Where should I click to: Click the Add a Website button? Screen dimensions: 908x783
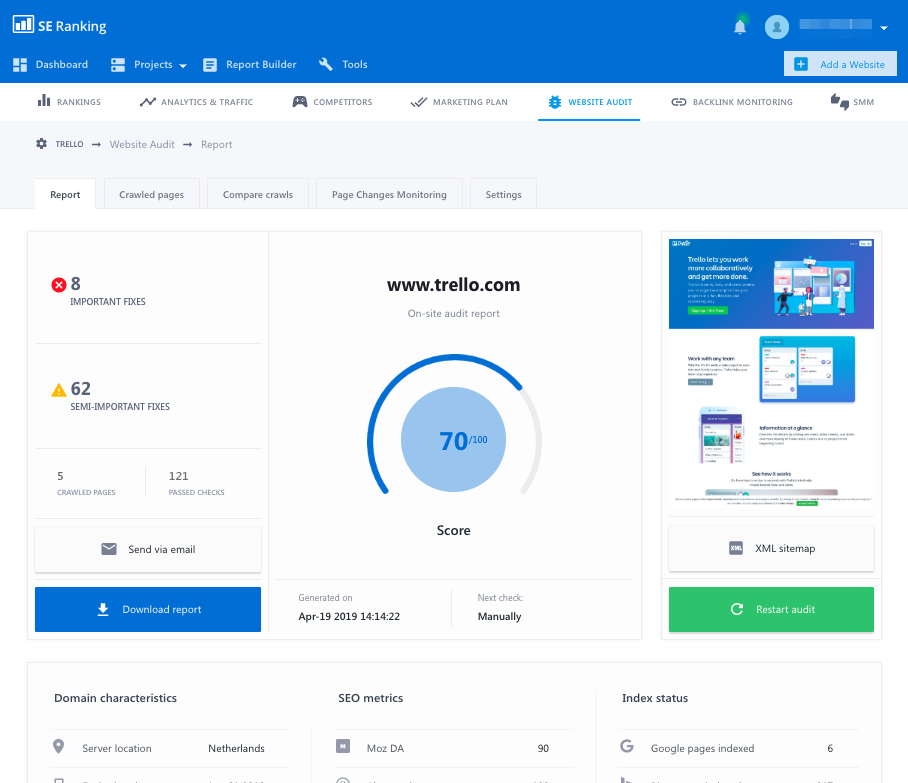pyautogui.click(x=840, y=64)
